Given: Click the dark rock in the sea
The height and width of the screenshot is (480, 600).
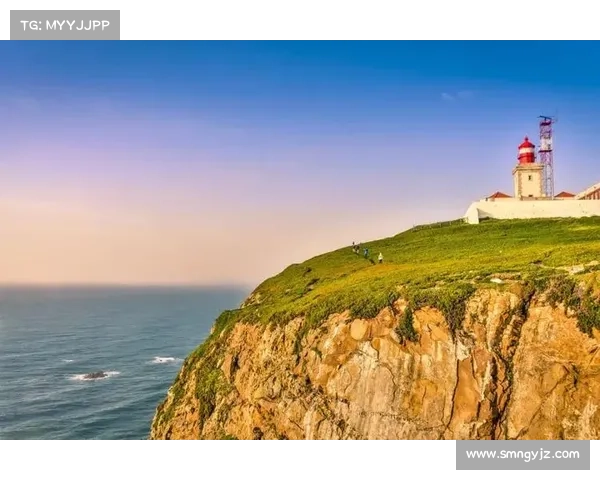Looking at the screenshot, I should click(x=94, y=376).
